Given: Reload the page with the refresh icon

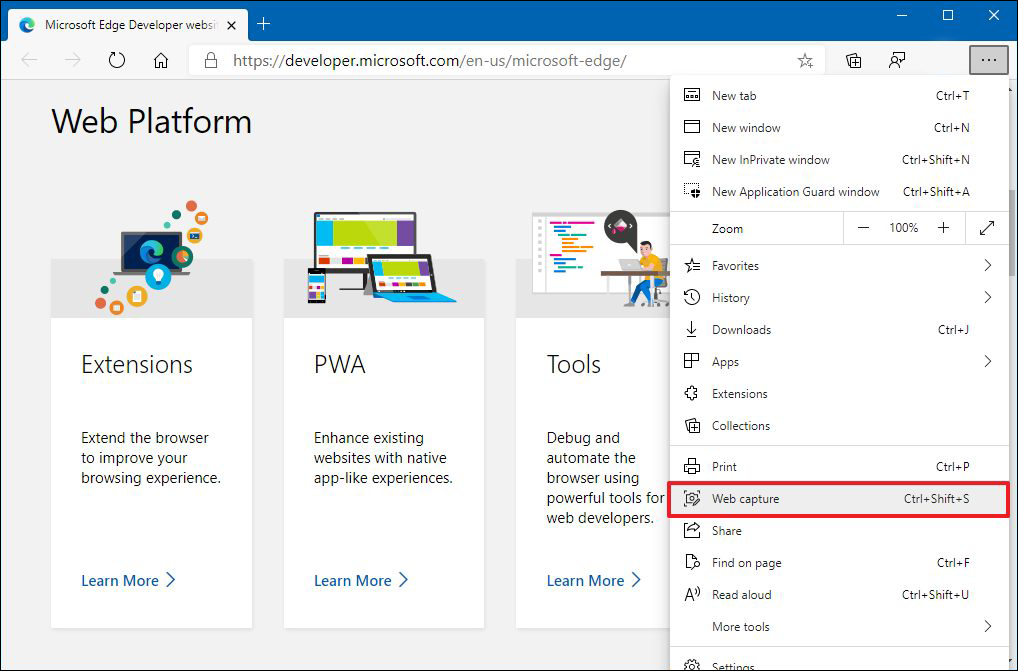Looking at the screenshot, I should coord(117,60).
